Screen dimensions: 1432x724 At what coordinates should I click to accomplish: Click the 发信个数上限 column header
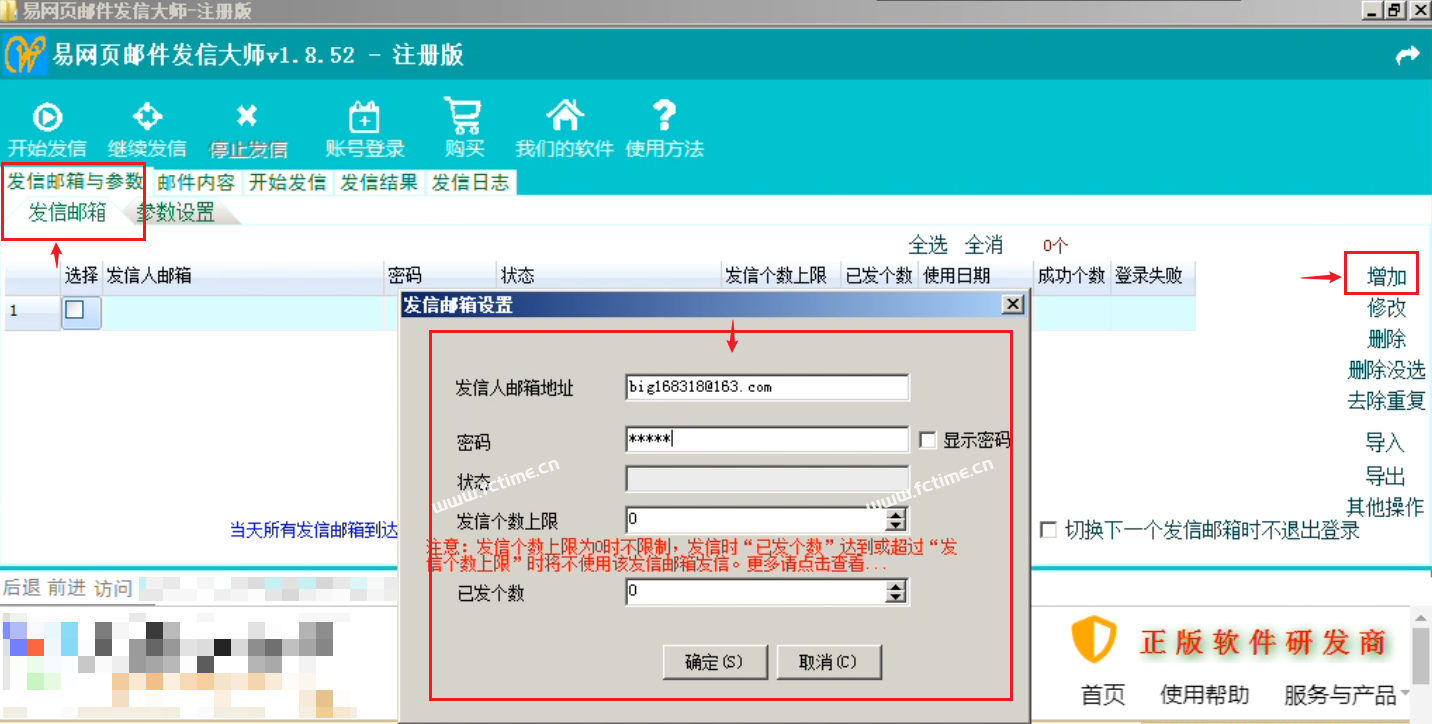tap(781, 276)
